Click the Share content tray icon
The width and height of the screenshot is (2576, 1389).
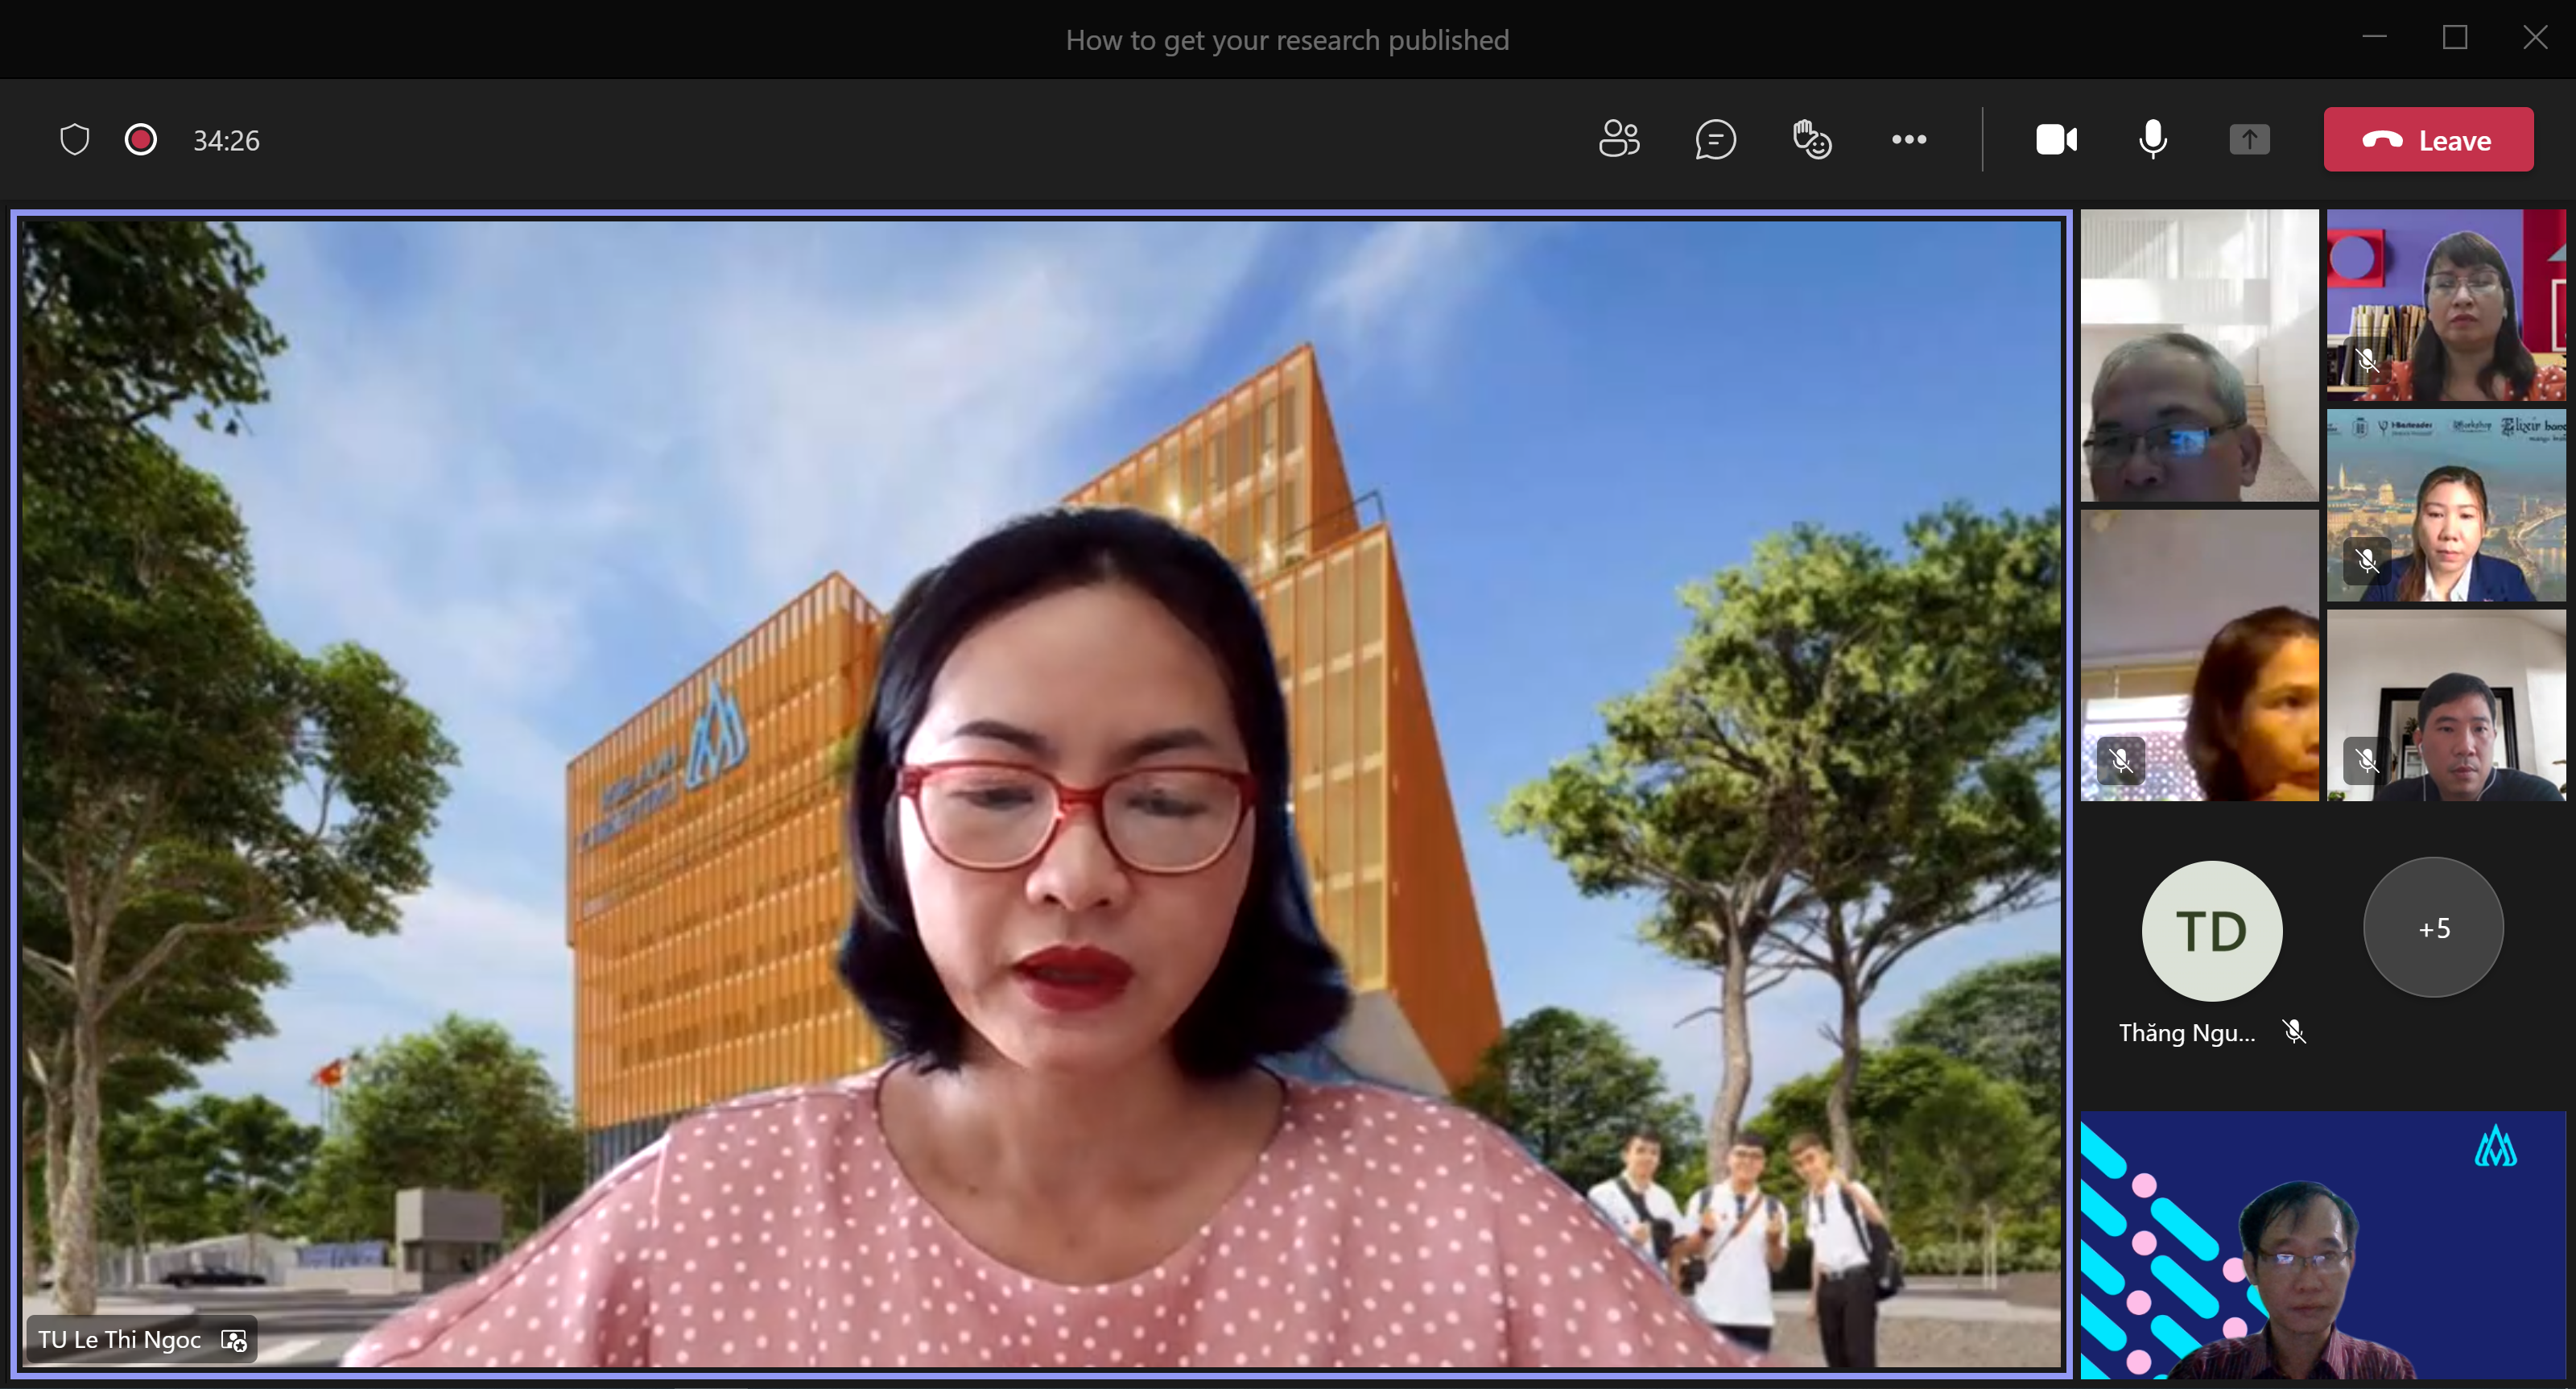click(2249, 139)
